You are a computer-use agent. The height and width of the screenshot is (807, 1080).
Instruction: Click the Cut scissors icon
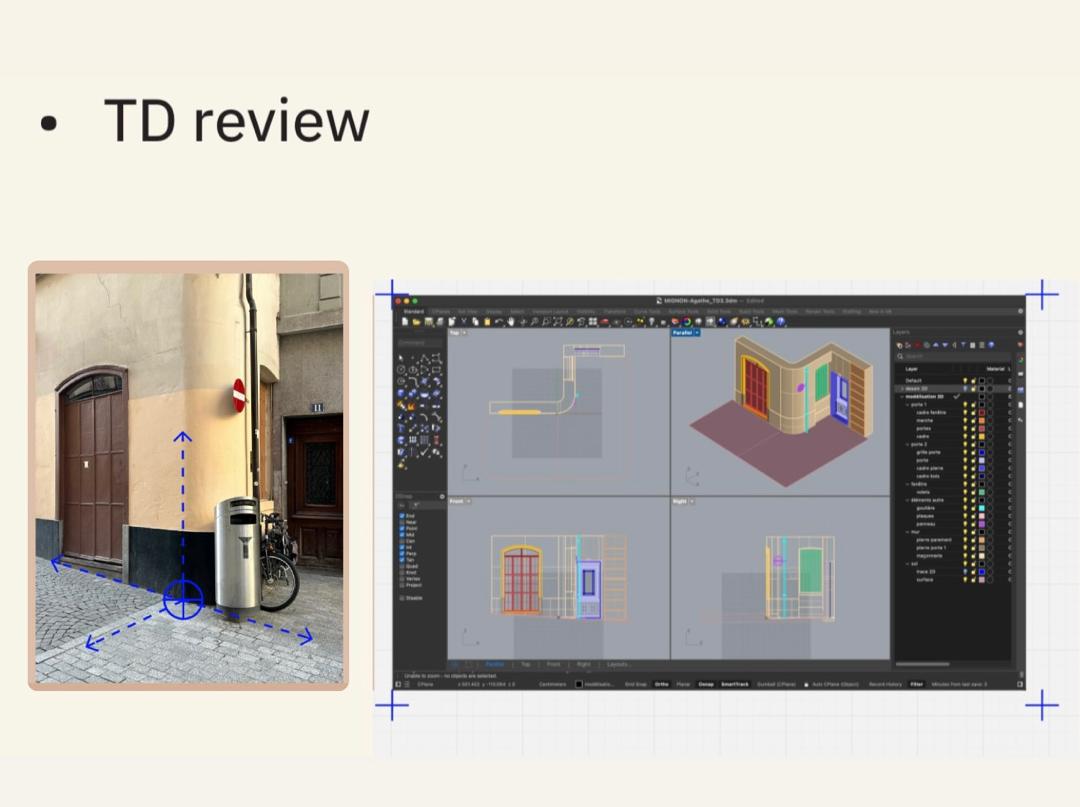(464, 322)
